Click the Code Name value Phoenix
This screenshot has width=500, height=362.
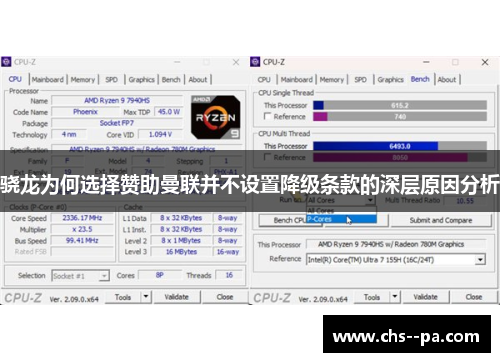(85, 112)
